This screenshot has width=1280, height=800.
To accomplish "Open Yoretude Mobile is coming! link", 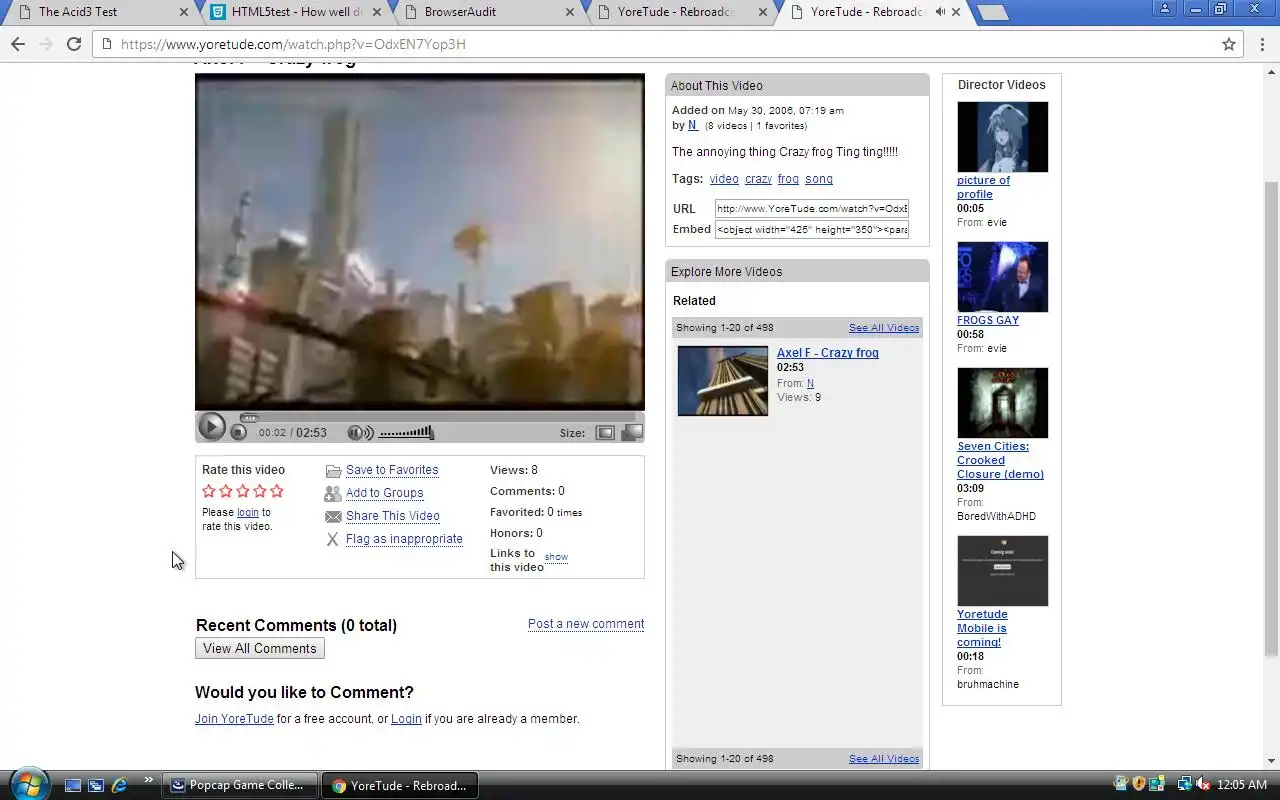I will (x=982, y=628).
